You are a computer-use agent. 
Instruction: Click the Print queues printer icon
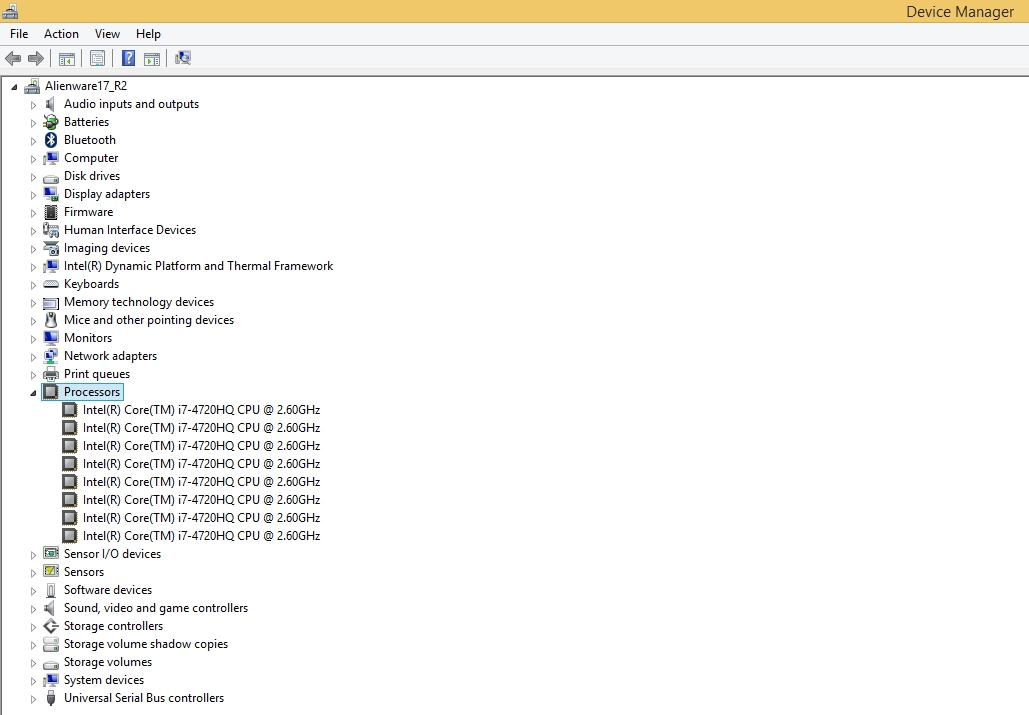[51, 374]
